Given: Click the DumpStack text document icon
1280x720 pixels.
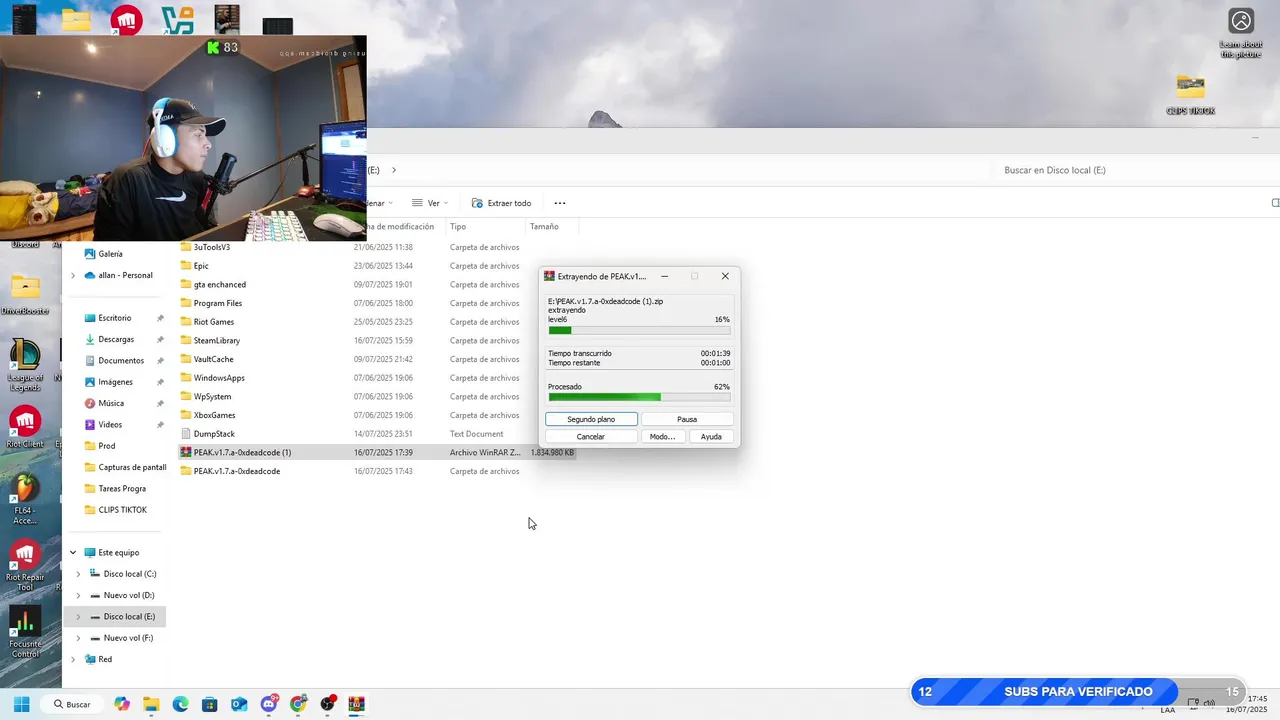Looking at the screenshot, I should (x=186, y=434).
